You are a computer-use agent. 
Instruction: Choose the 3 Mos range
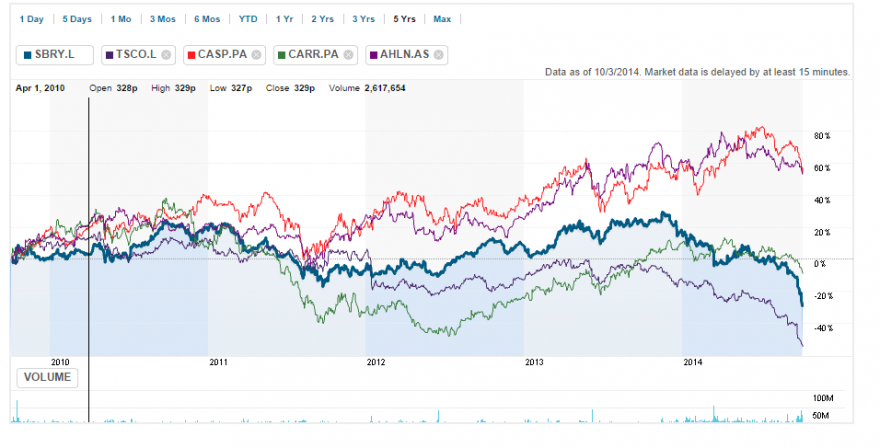point(163,19)
